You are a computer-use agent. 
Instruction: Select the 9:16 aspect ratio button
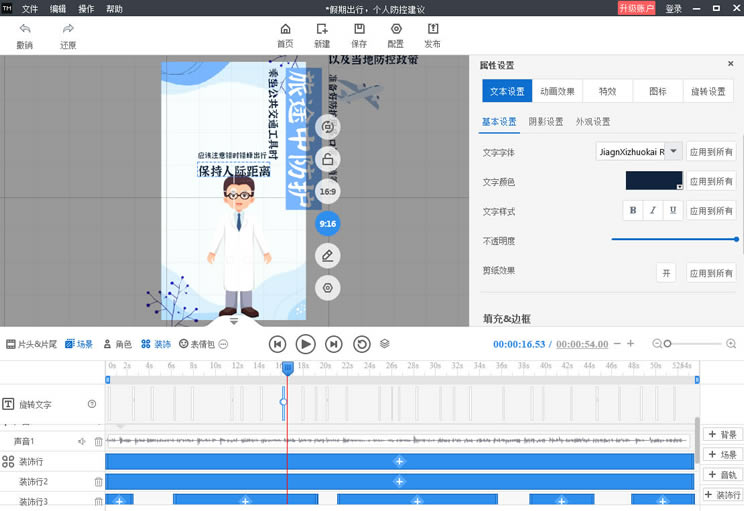[327, 224]
